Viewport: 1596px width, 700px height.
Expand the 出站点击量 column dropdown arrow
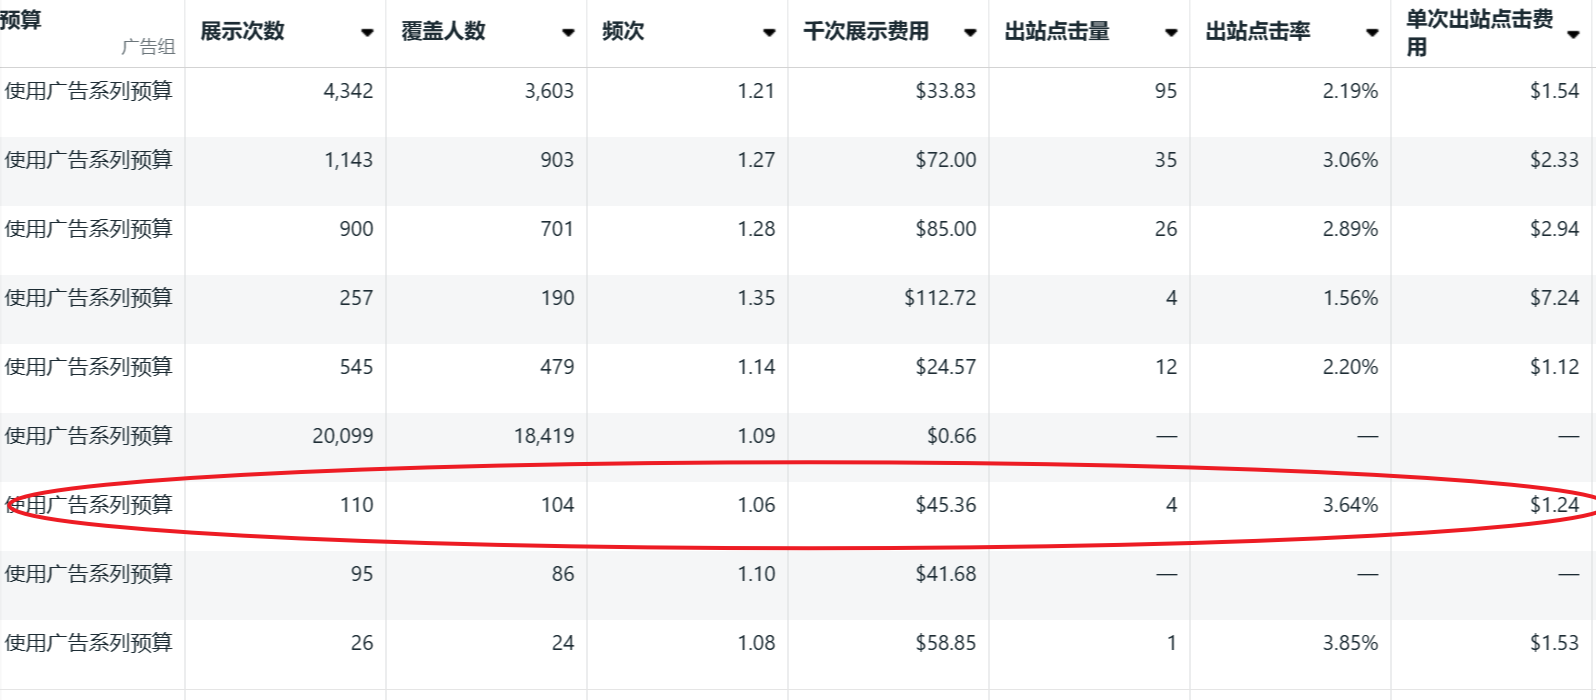1171,33
